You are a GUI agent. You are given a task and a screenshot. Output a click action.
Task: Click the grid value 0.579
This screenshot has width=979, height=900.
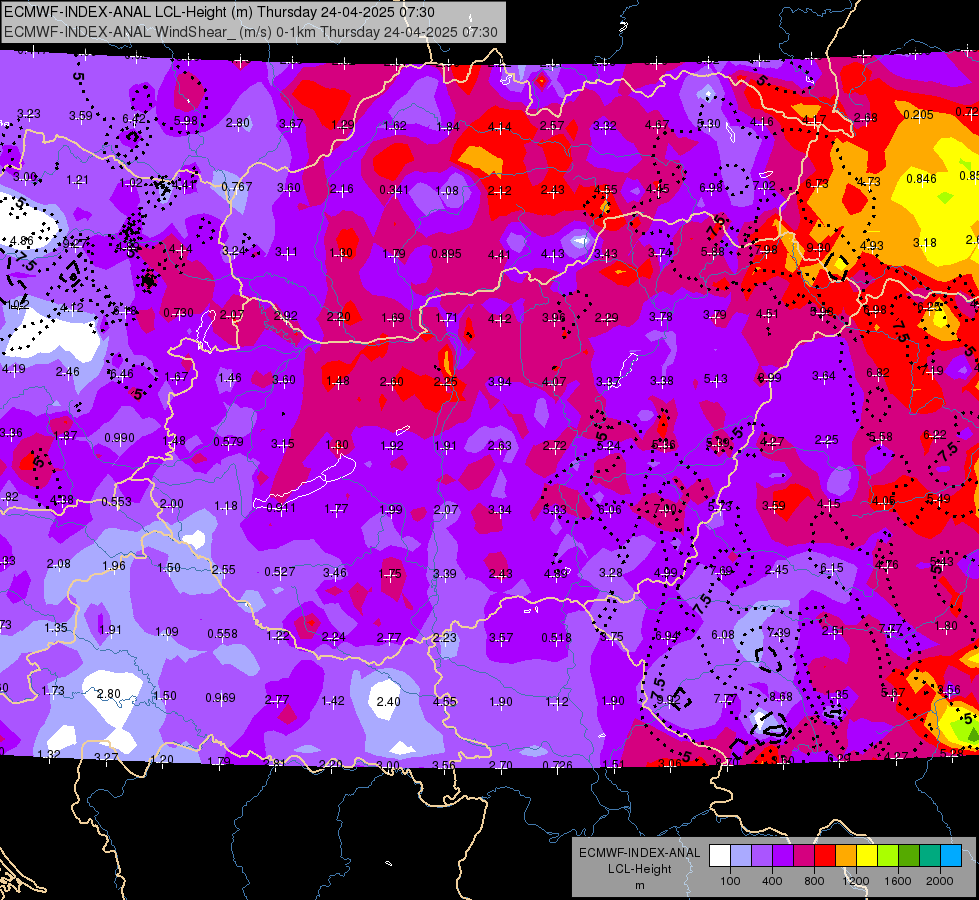coord(229,442)
